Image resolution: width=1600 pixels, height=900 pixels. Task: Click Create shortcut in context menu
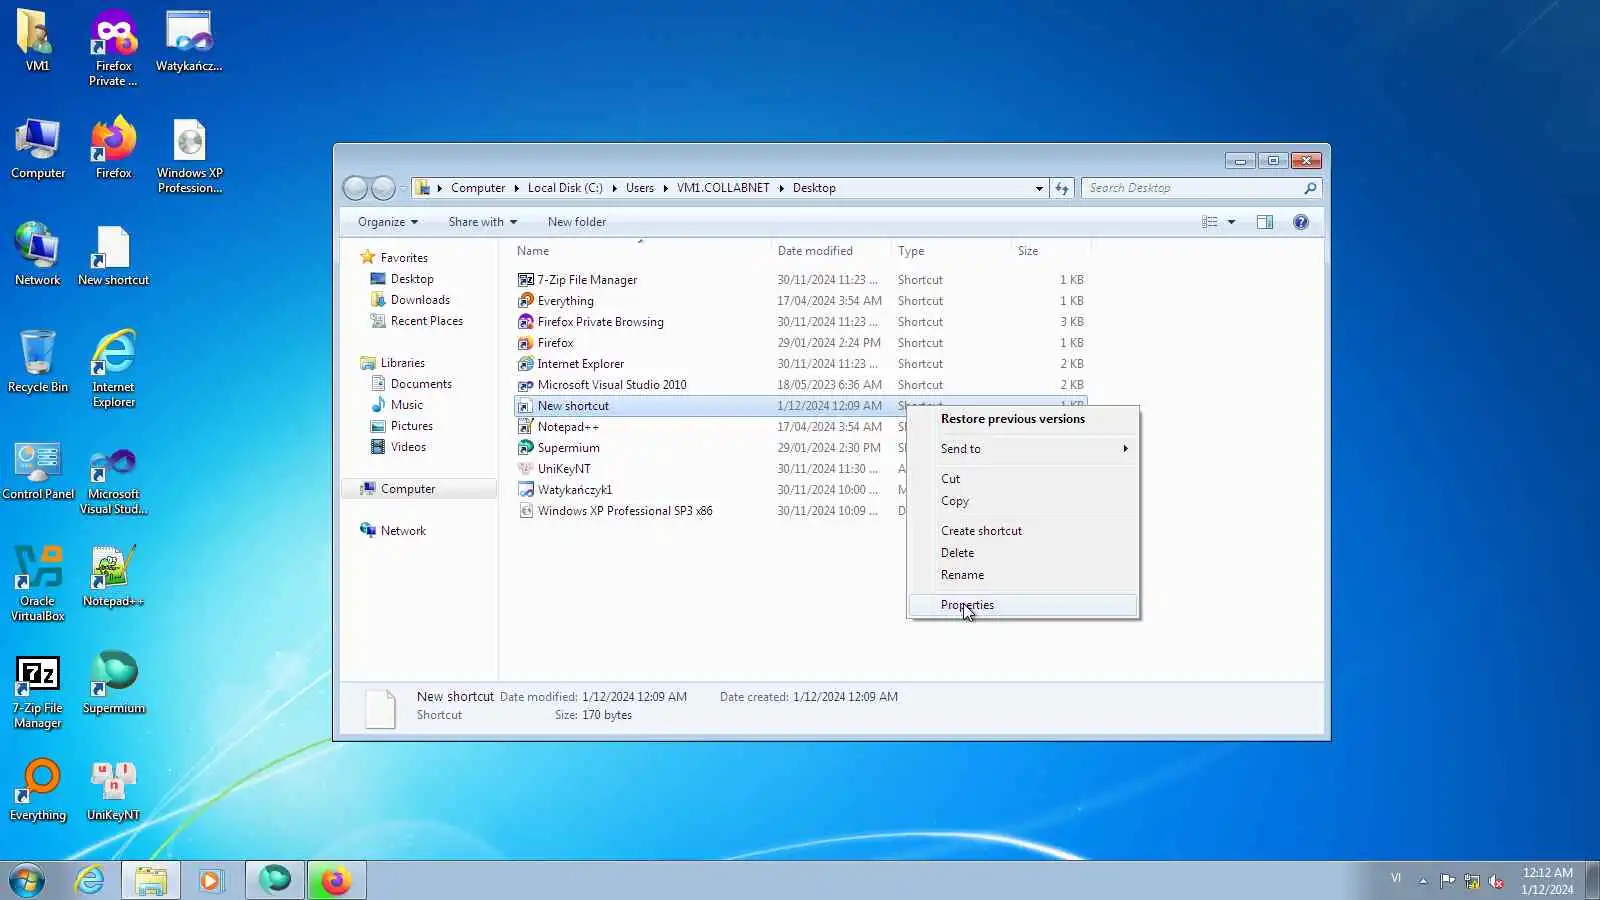1023,531
